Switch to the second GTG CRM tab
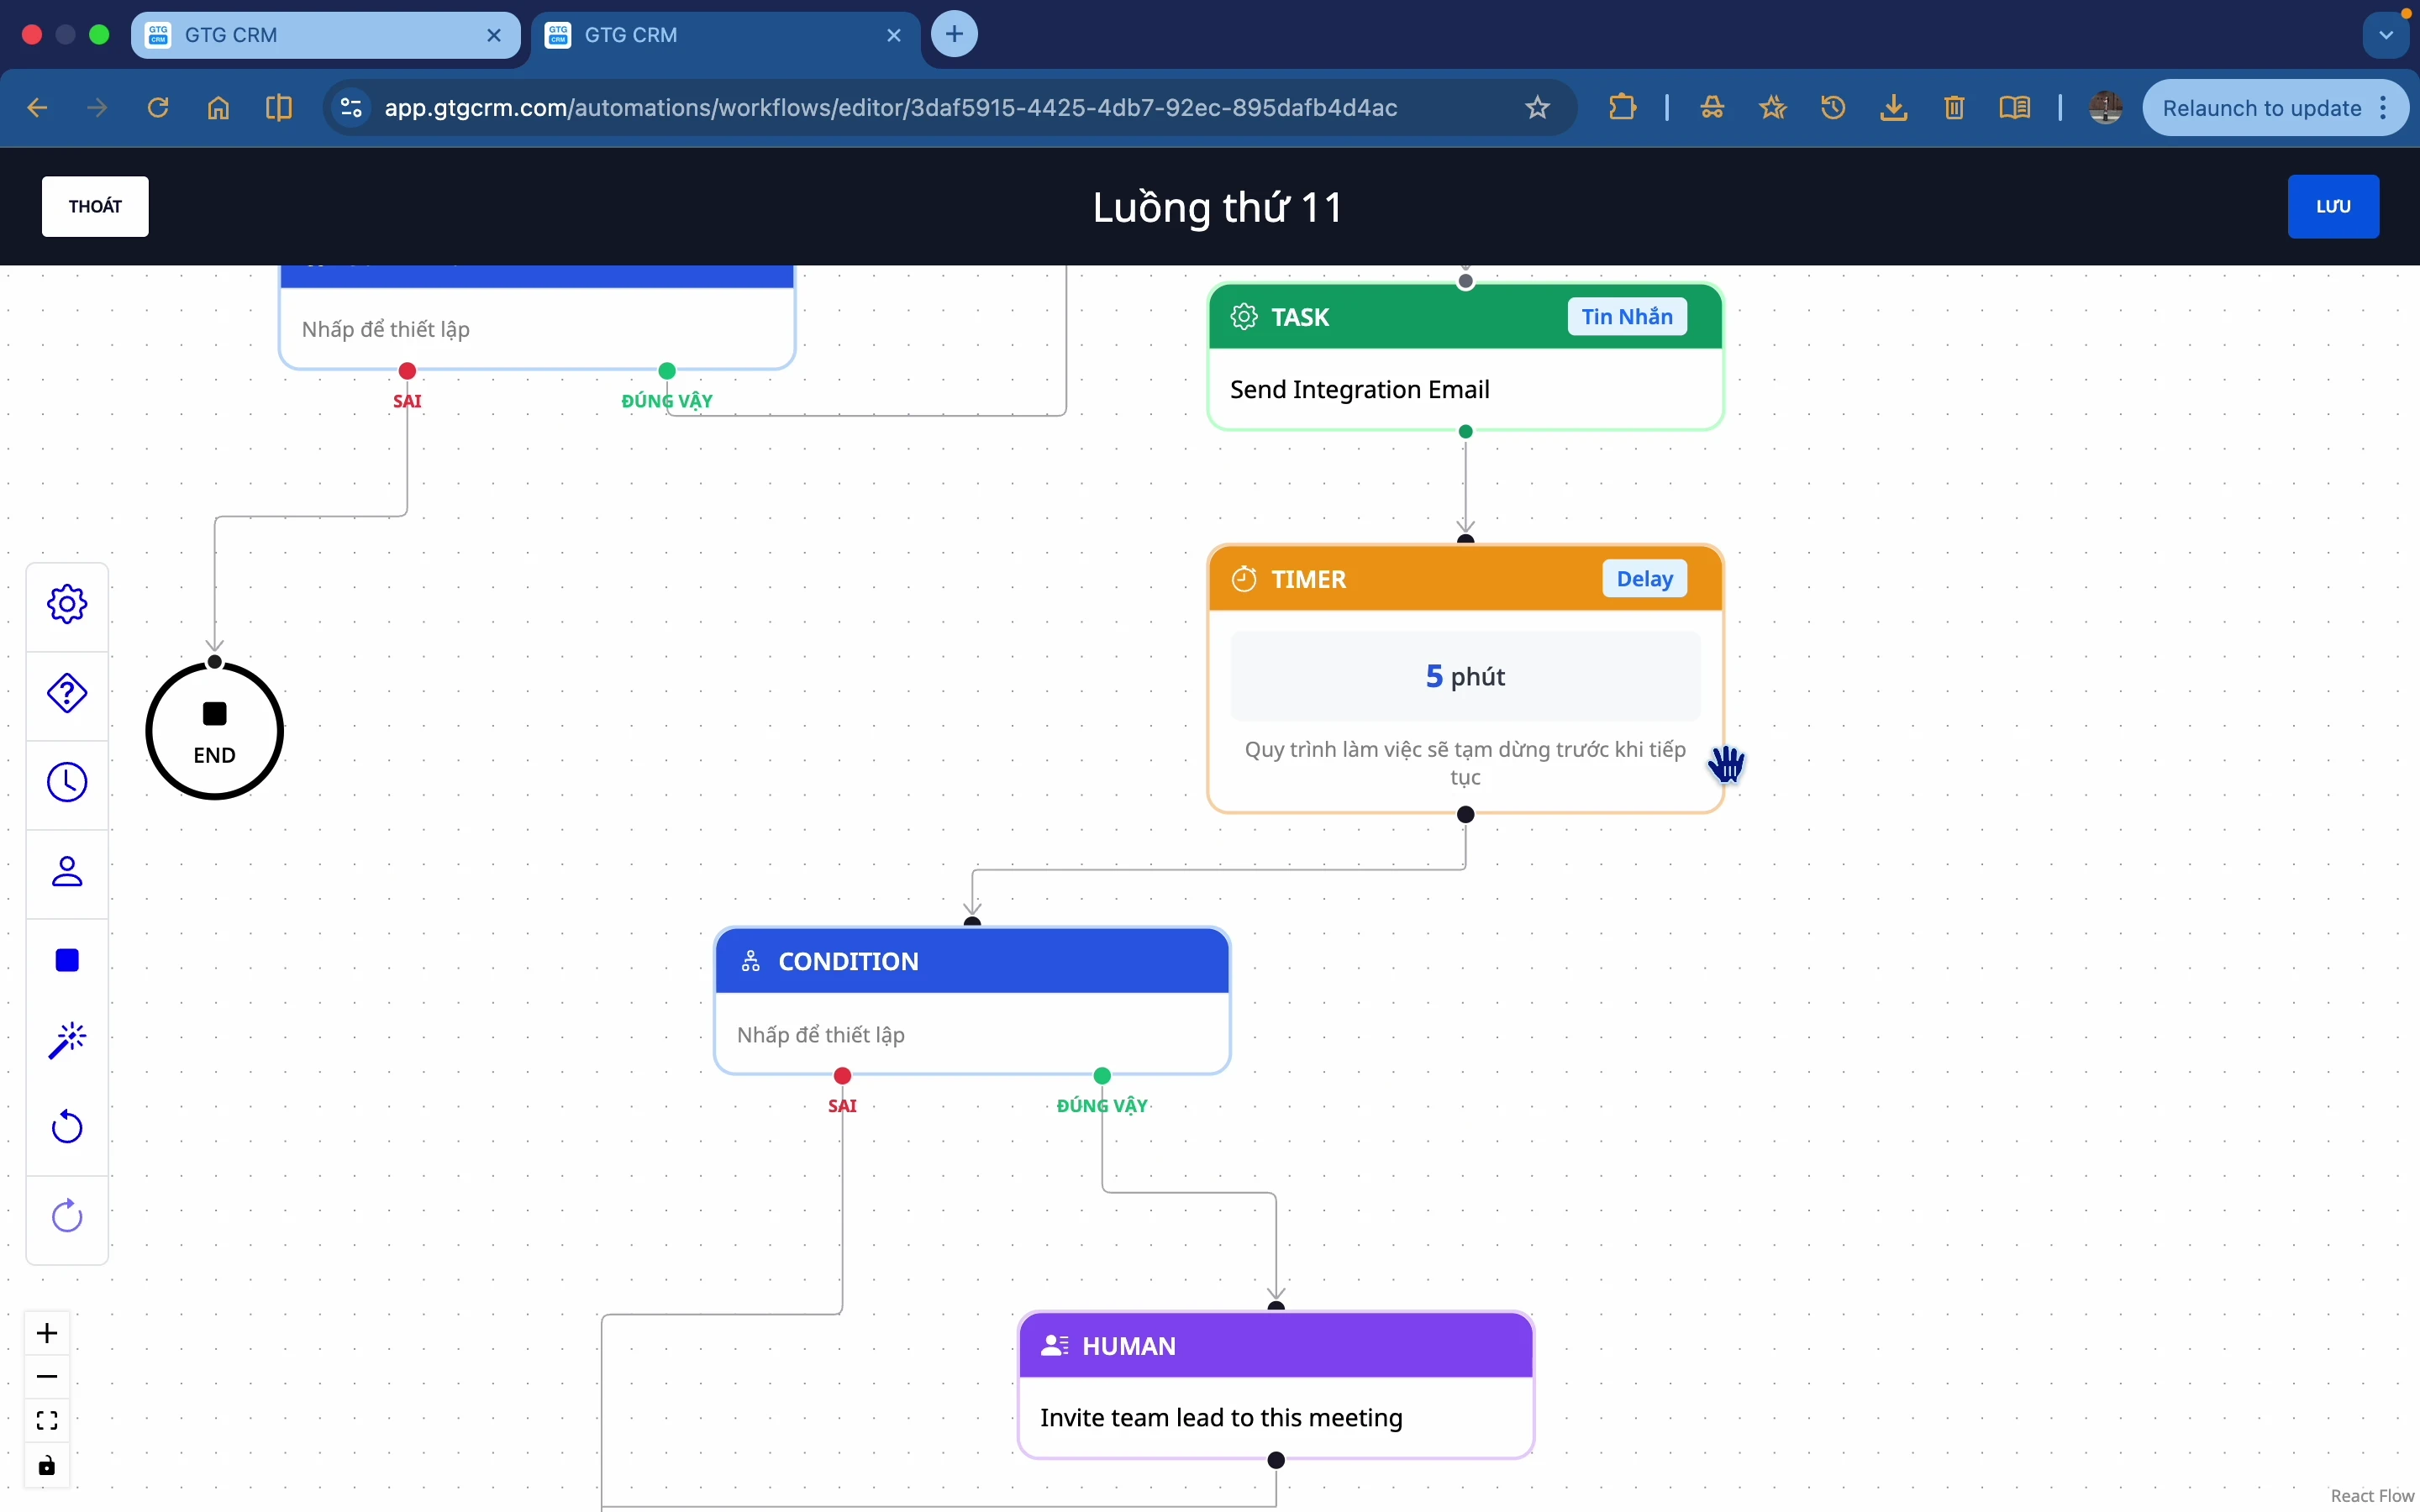2420x1512 pixels. 710,35
